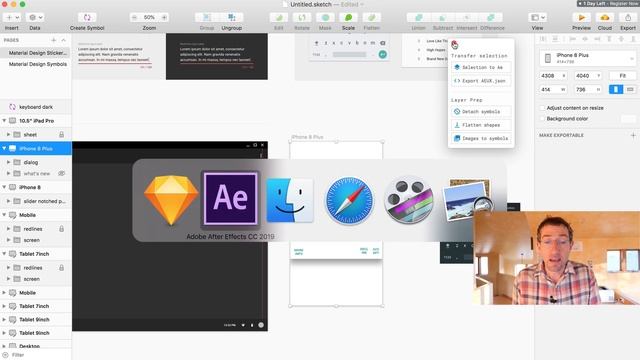Click Images to symbols button

pos(481,138)
